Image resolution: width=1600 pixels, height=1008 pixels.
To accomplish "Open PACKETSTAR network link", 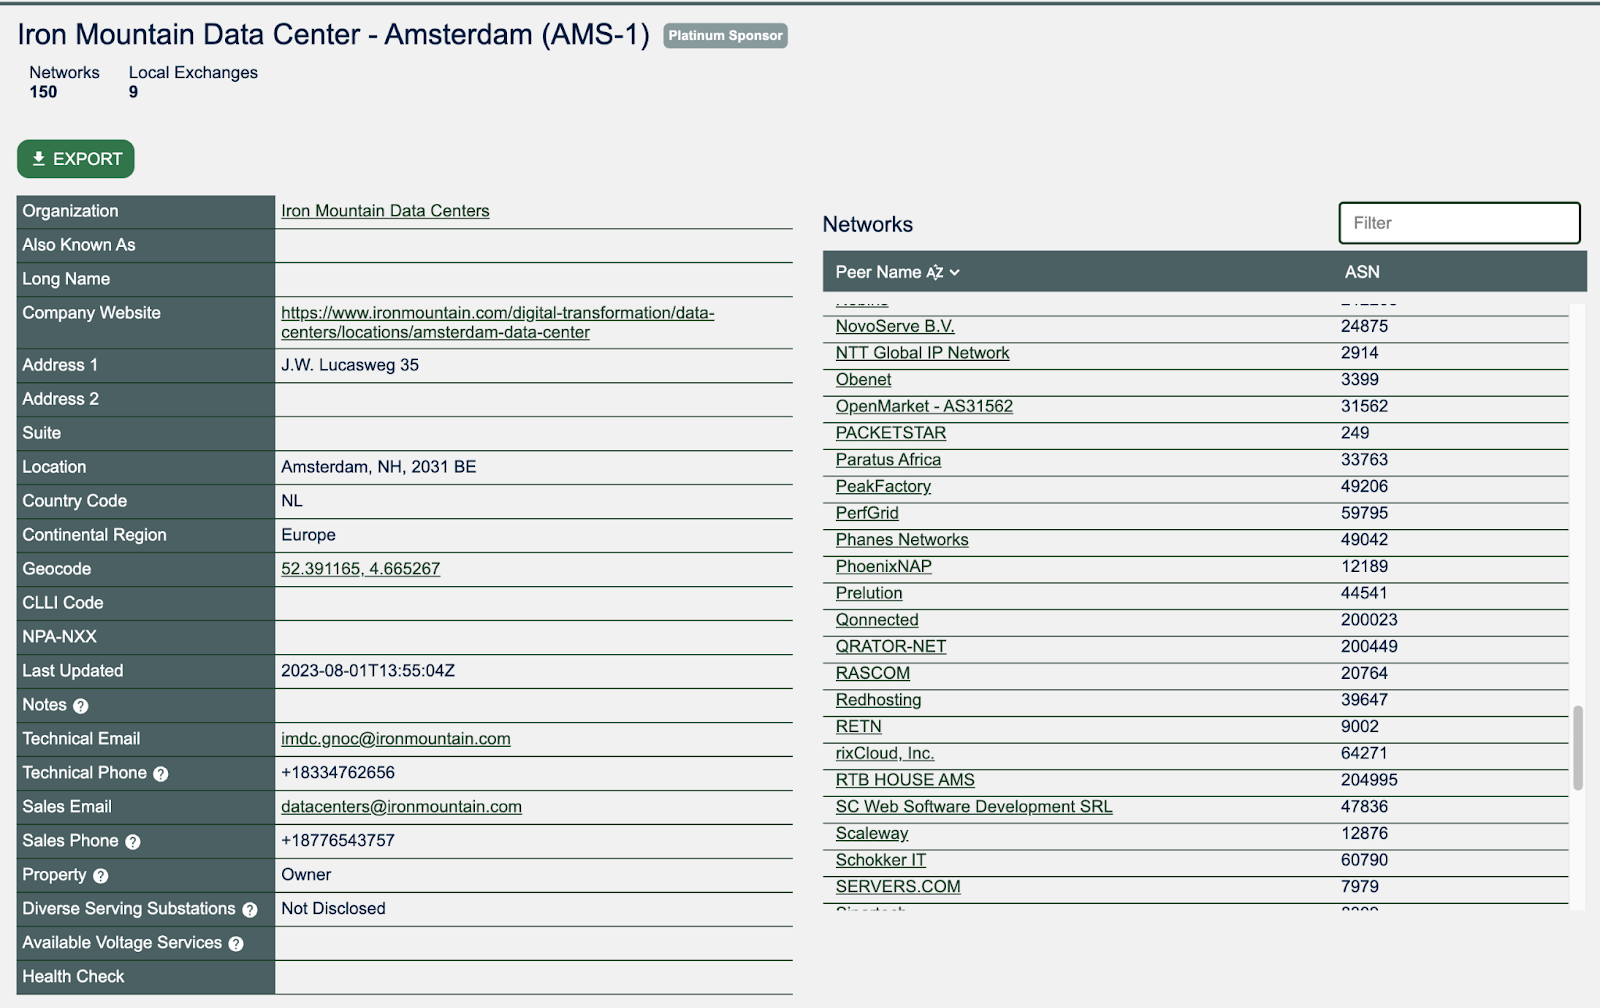I will pos(891,433).
